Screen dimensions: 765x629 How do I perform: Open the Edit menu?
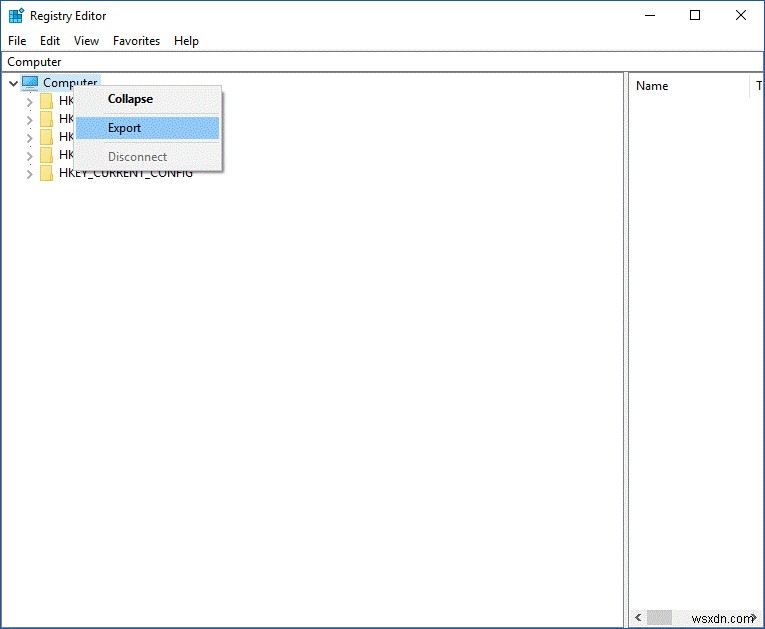tap(50, 41)
